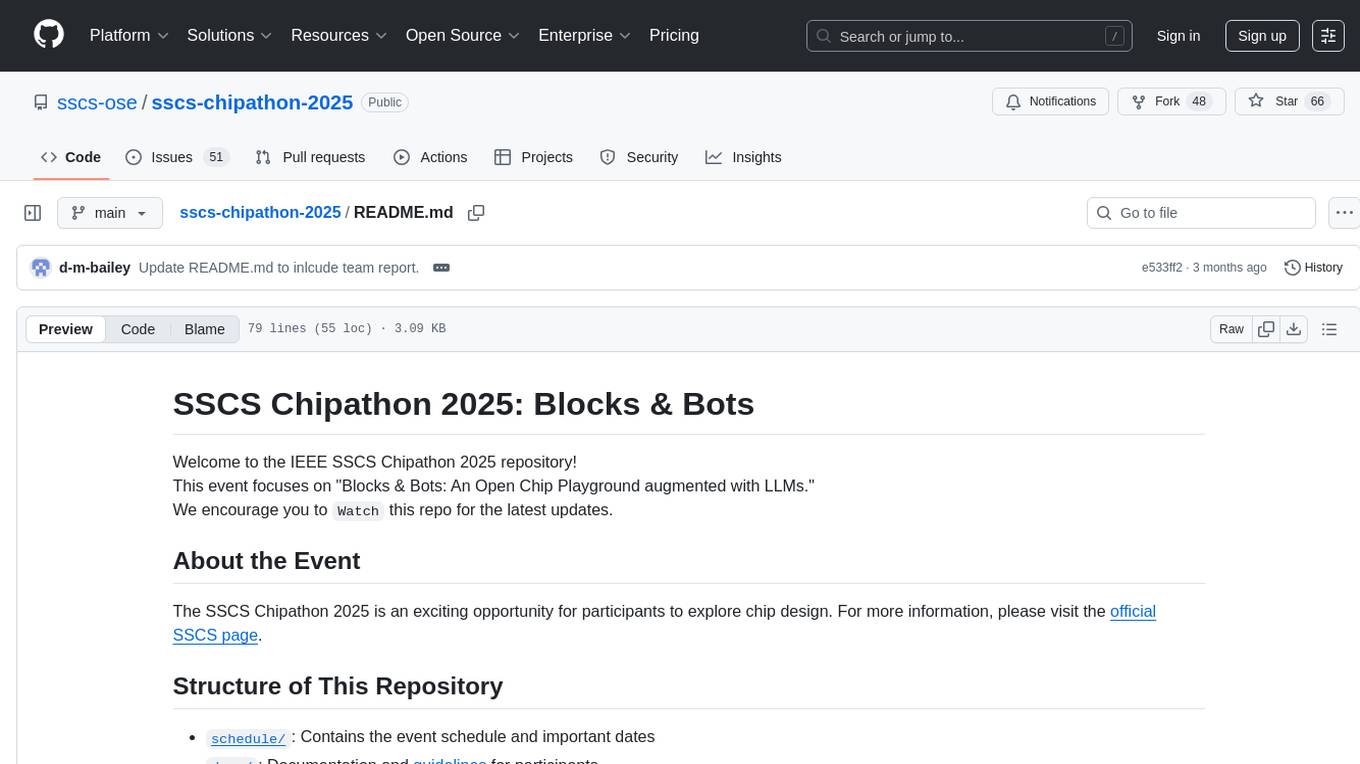The height and width of the screenshot is (764, 1360).
Task: Copy raw file contents
Action: 1266,329
